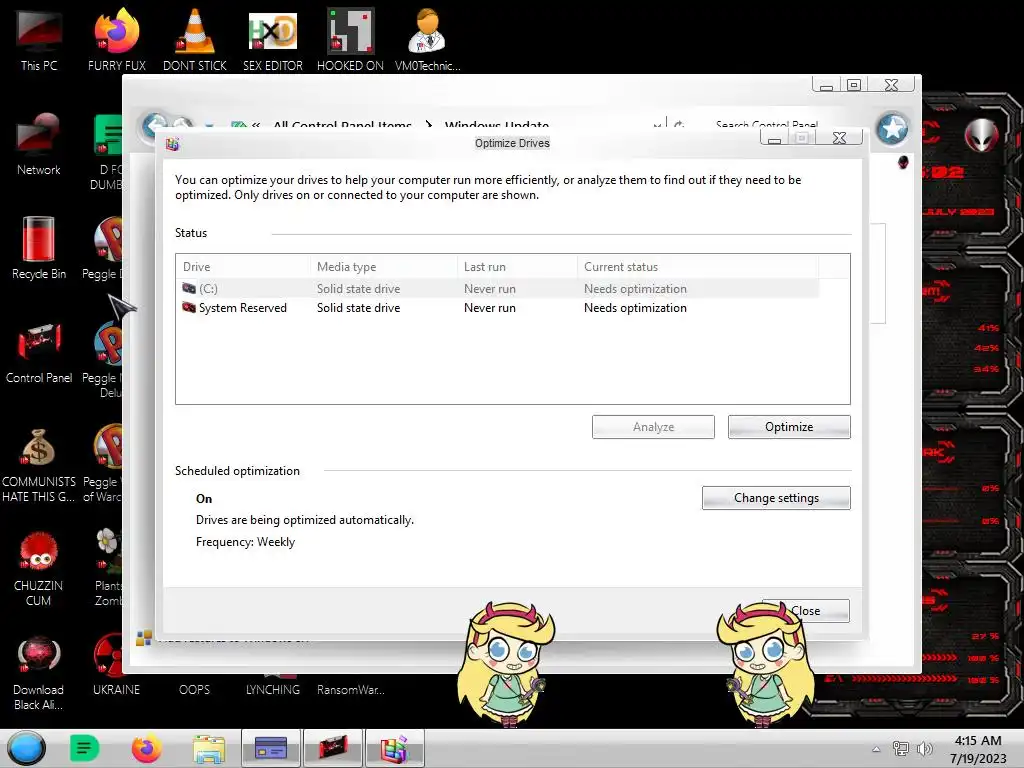Open the red fuzzy CHUZZIN desktop icon

39,568
